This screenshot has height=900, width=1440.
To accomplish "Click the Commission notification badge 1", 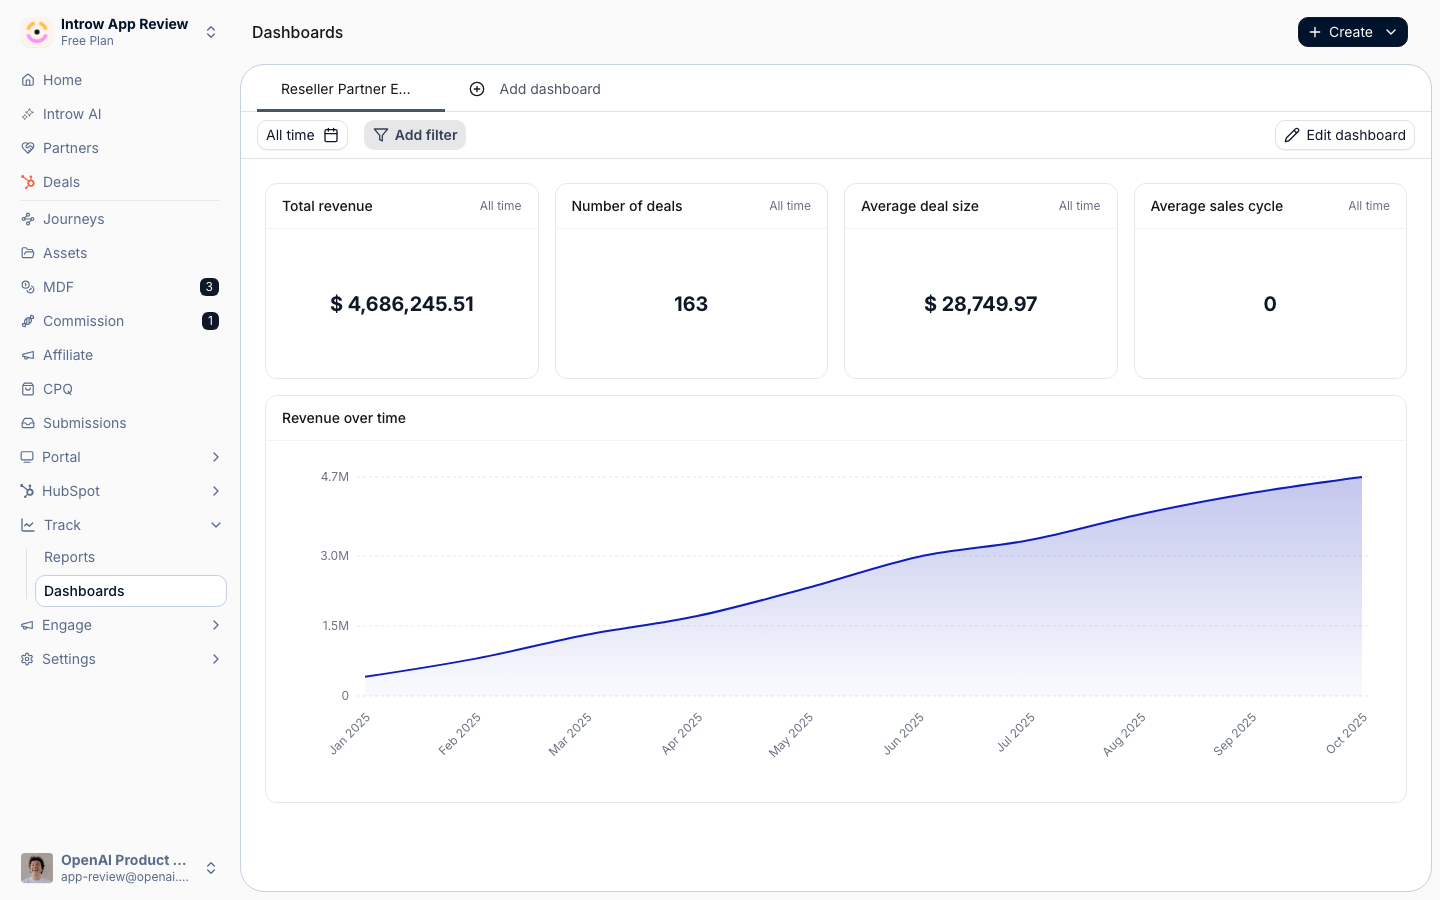I will (210, 321).
